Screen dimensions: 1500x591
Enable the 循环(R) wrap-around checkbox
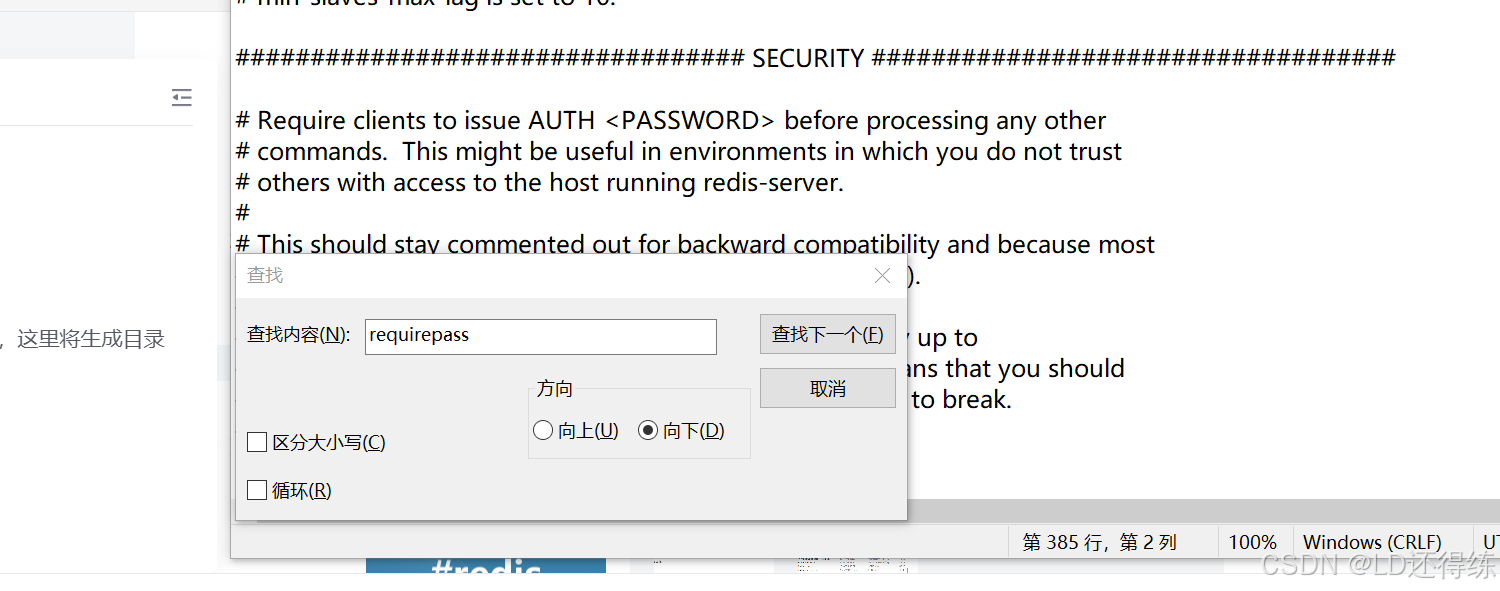257,490
